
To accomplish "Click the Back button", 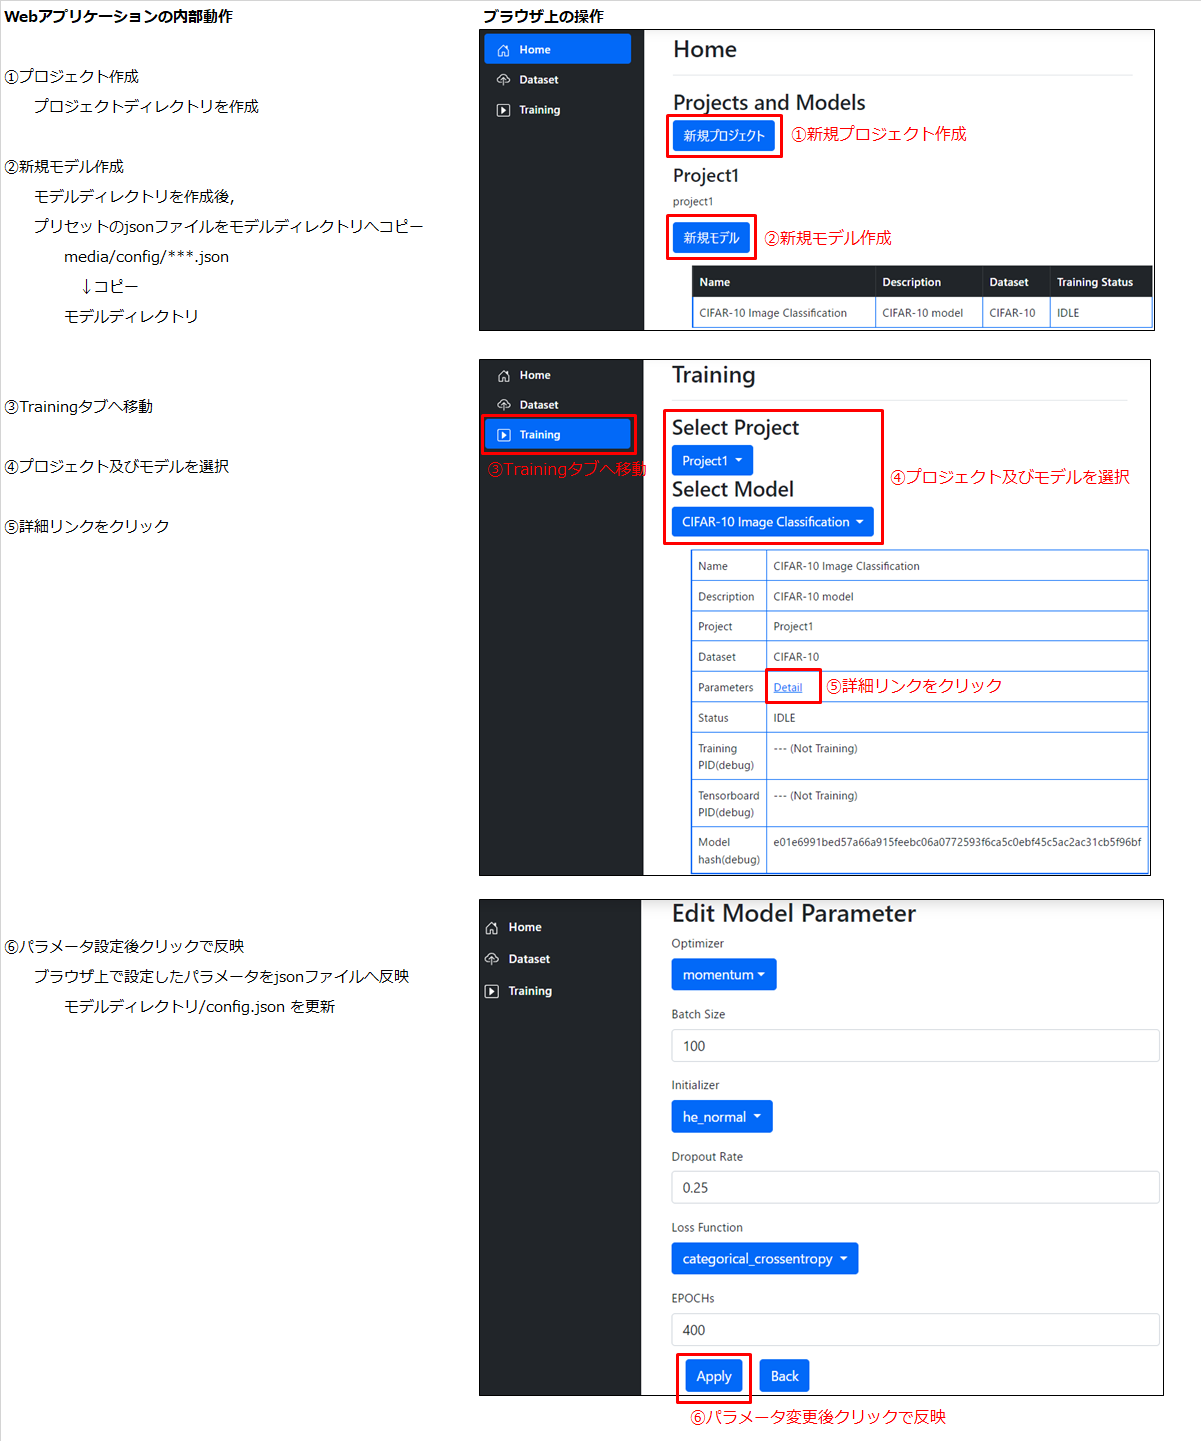I will pos(785,1376).
